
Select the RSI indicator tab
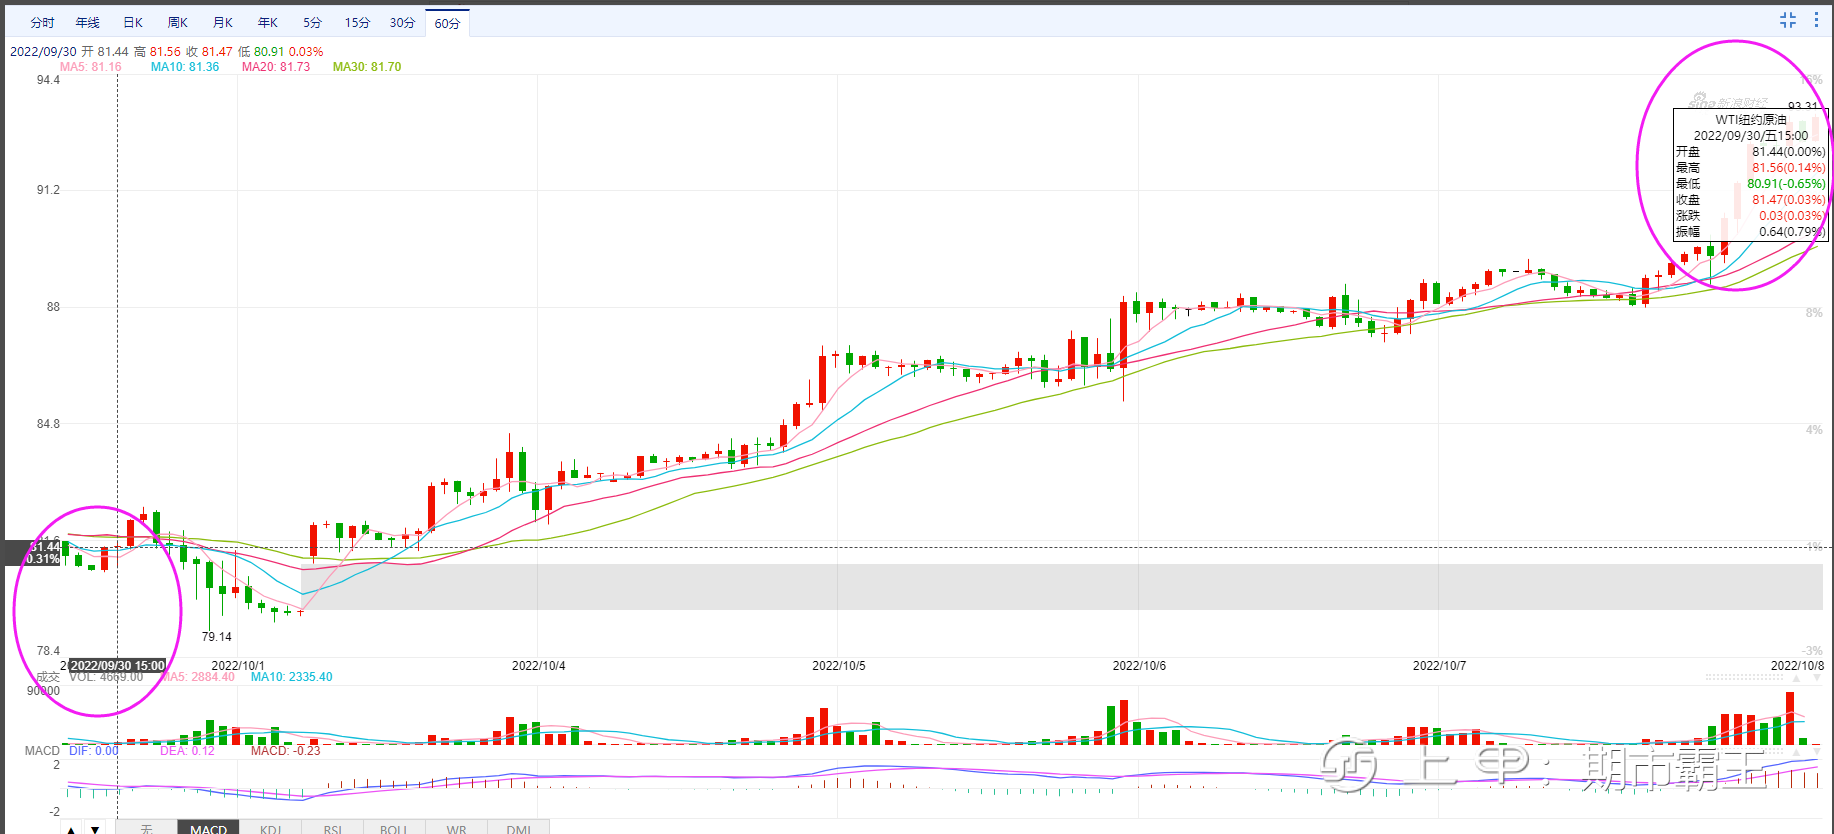click(332, 828)
